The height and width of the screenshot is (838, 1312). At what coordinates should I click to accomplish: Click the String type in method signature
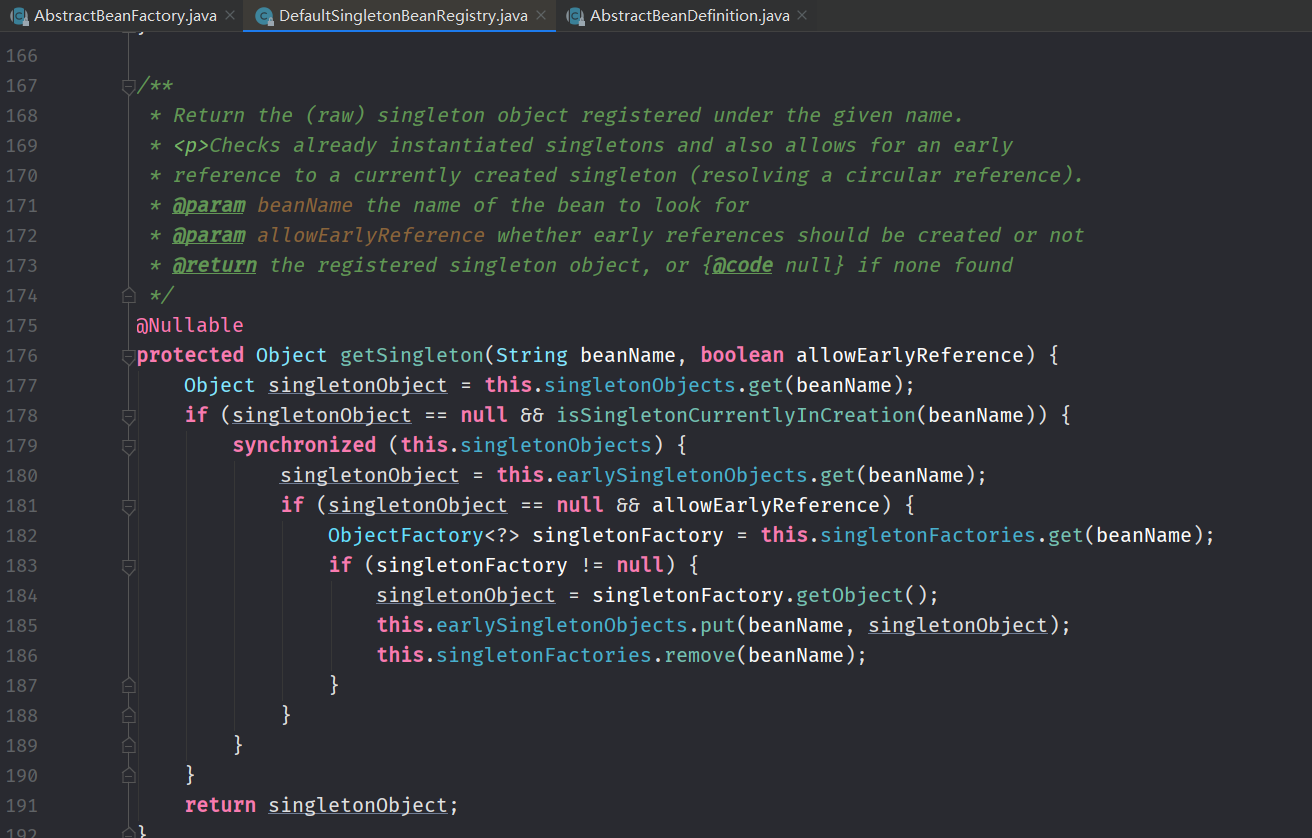pos(532,355)
